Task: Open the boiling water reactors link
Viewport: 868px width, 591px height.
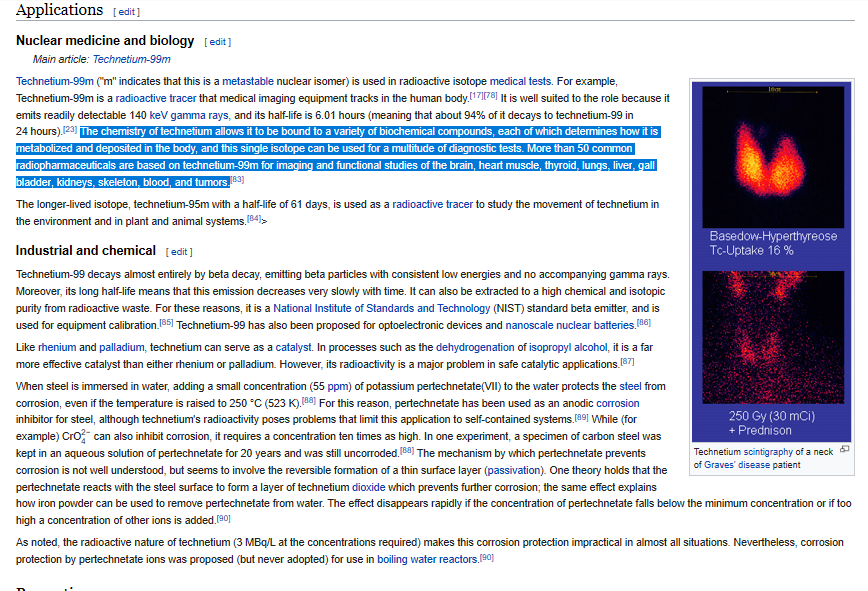Action: point(427,559)
